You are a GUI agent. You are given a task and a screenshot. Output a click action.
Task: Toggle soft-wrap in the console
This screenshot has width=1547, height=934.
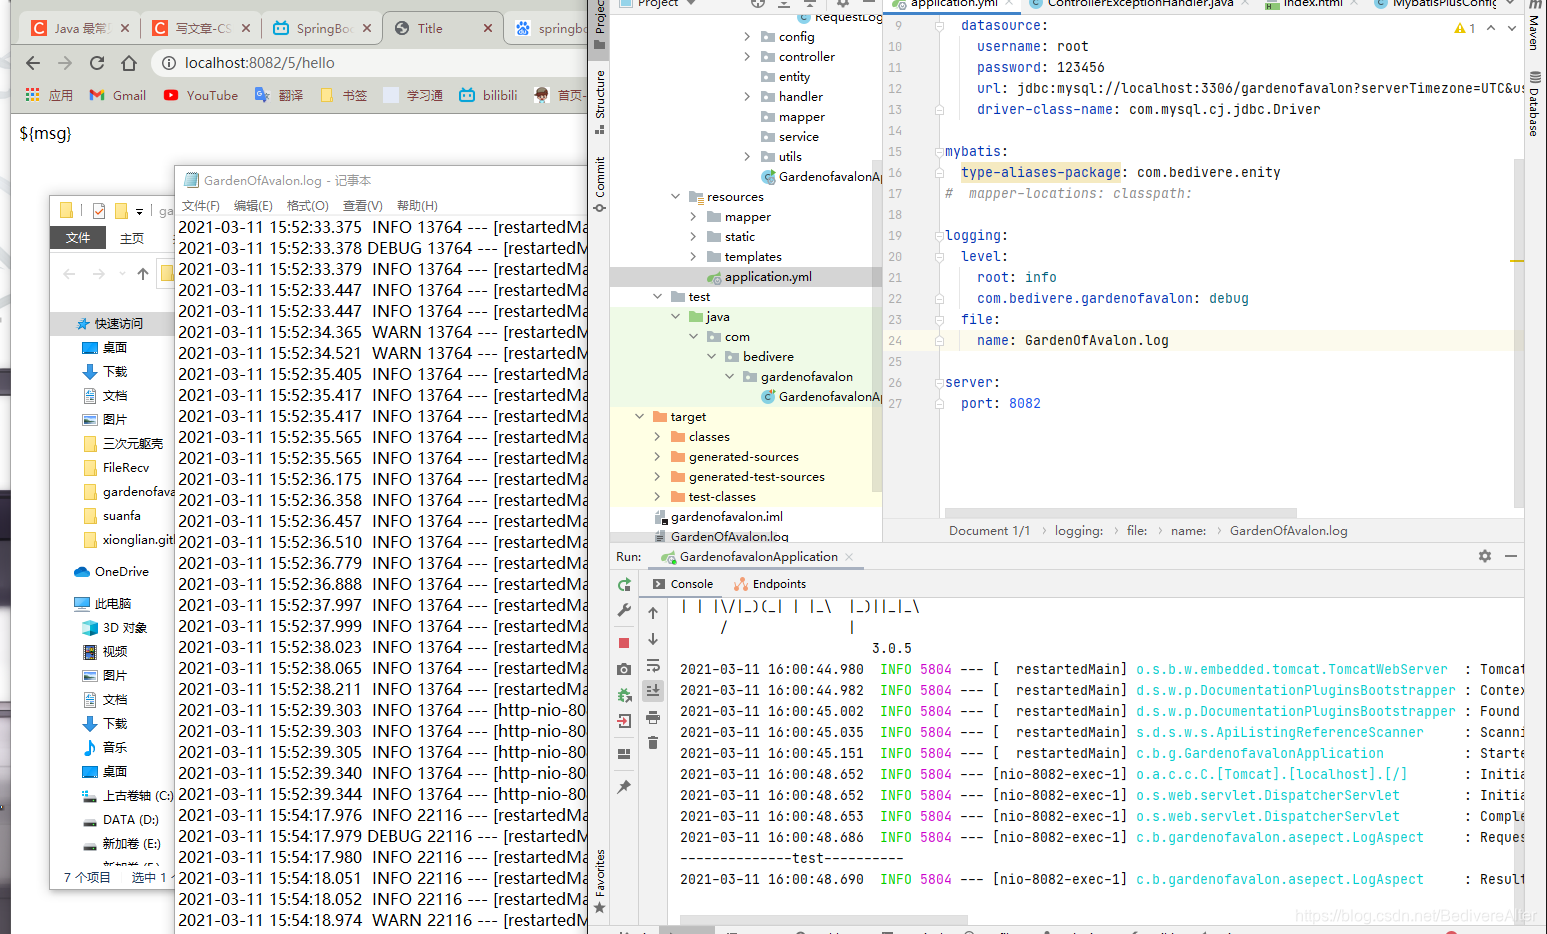click(653, 665)
